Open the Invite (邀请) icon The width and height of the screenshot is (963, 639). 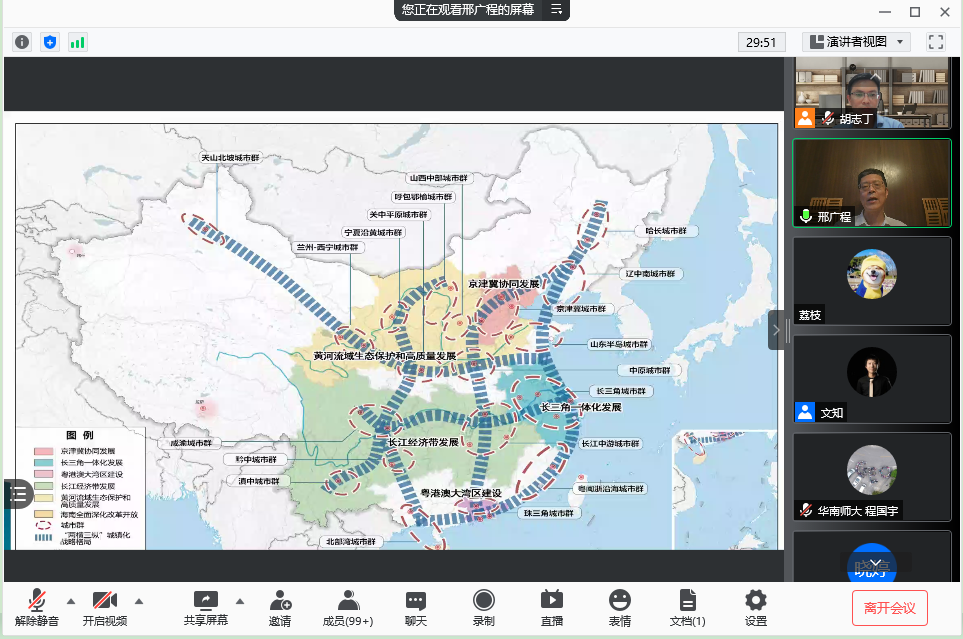point(280,607)
